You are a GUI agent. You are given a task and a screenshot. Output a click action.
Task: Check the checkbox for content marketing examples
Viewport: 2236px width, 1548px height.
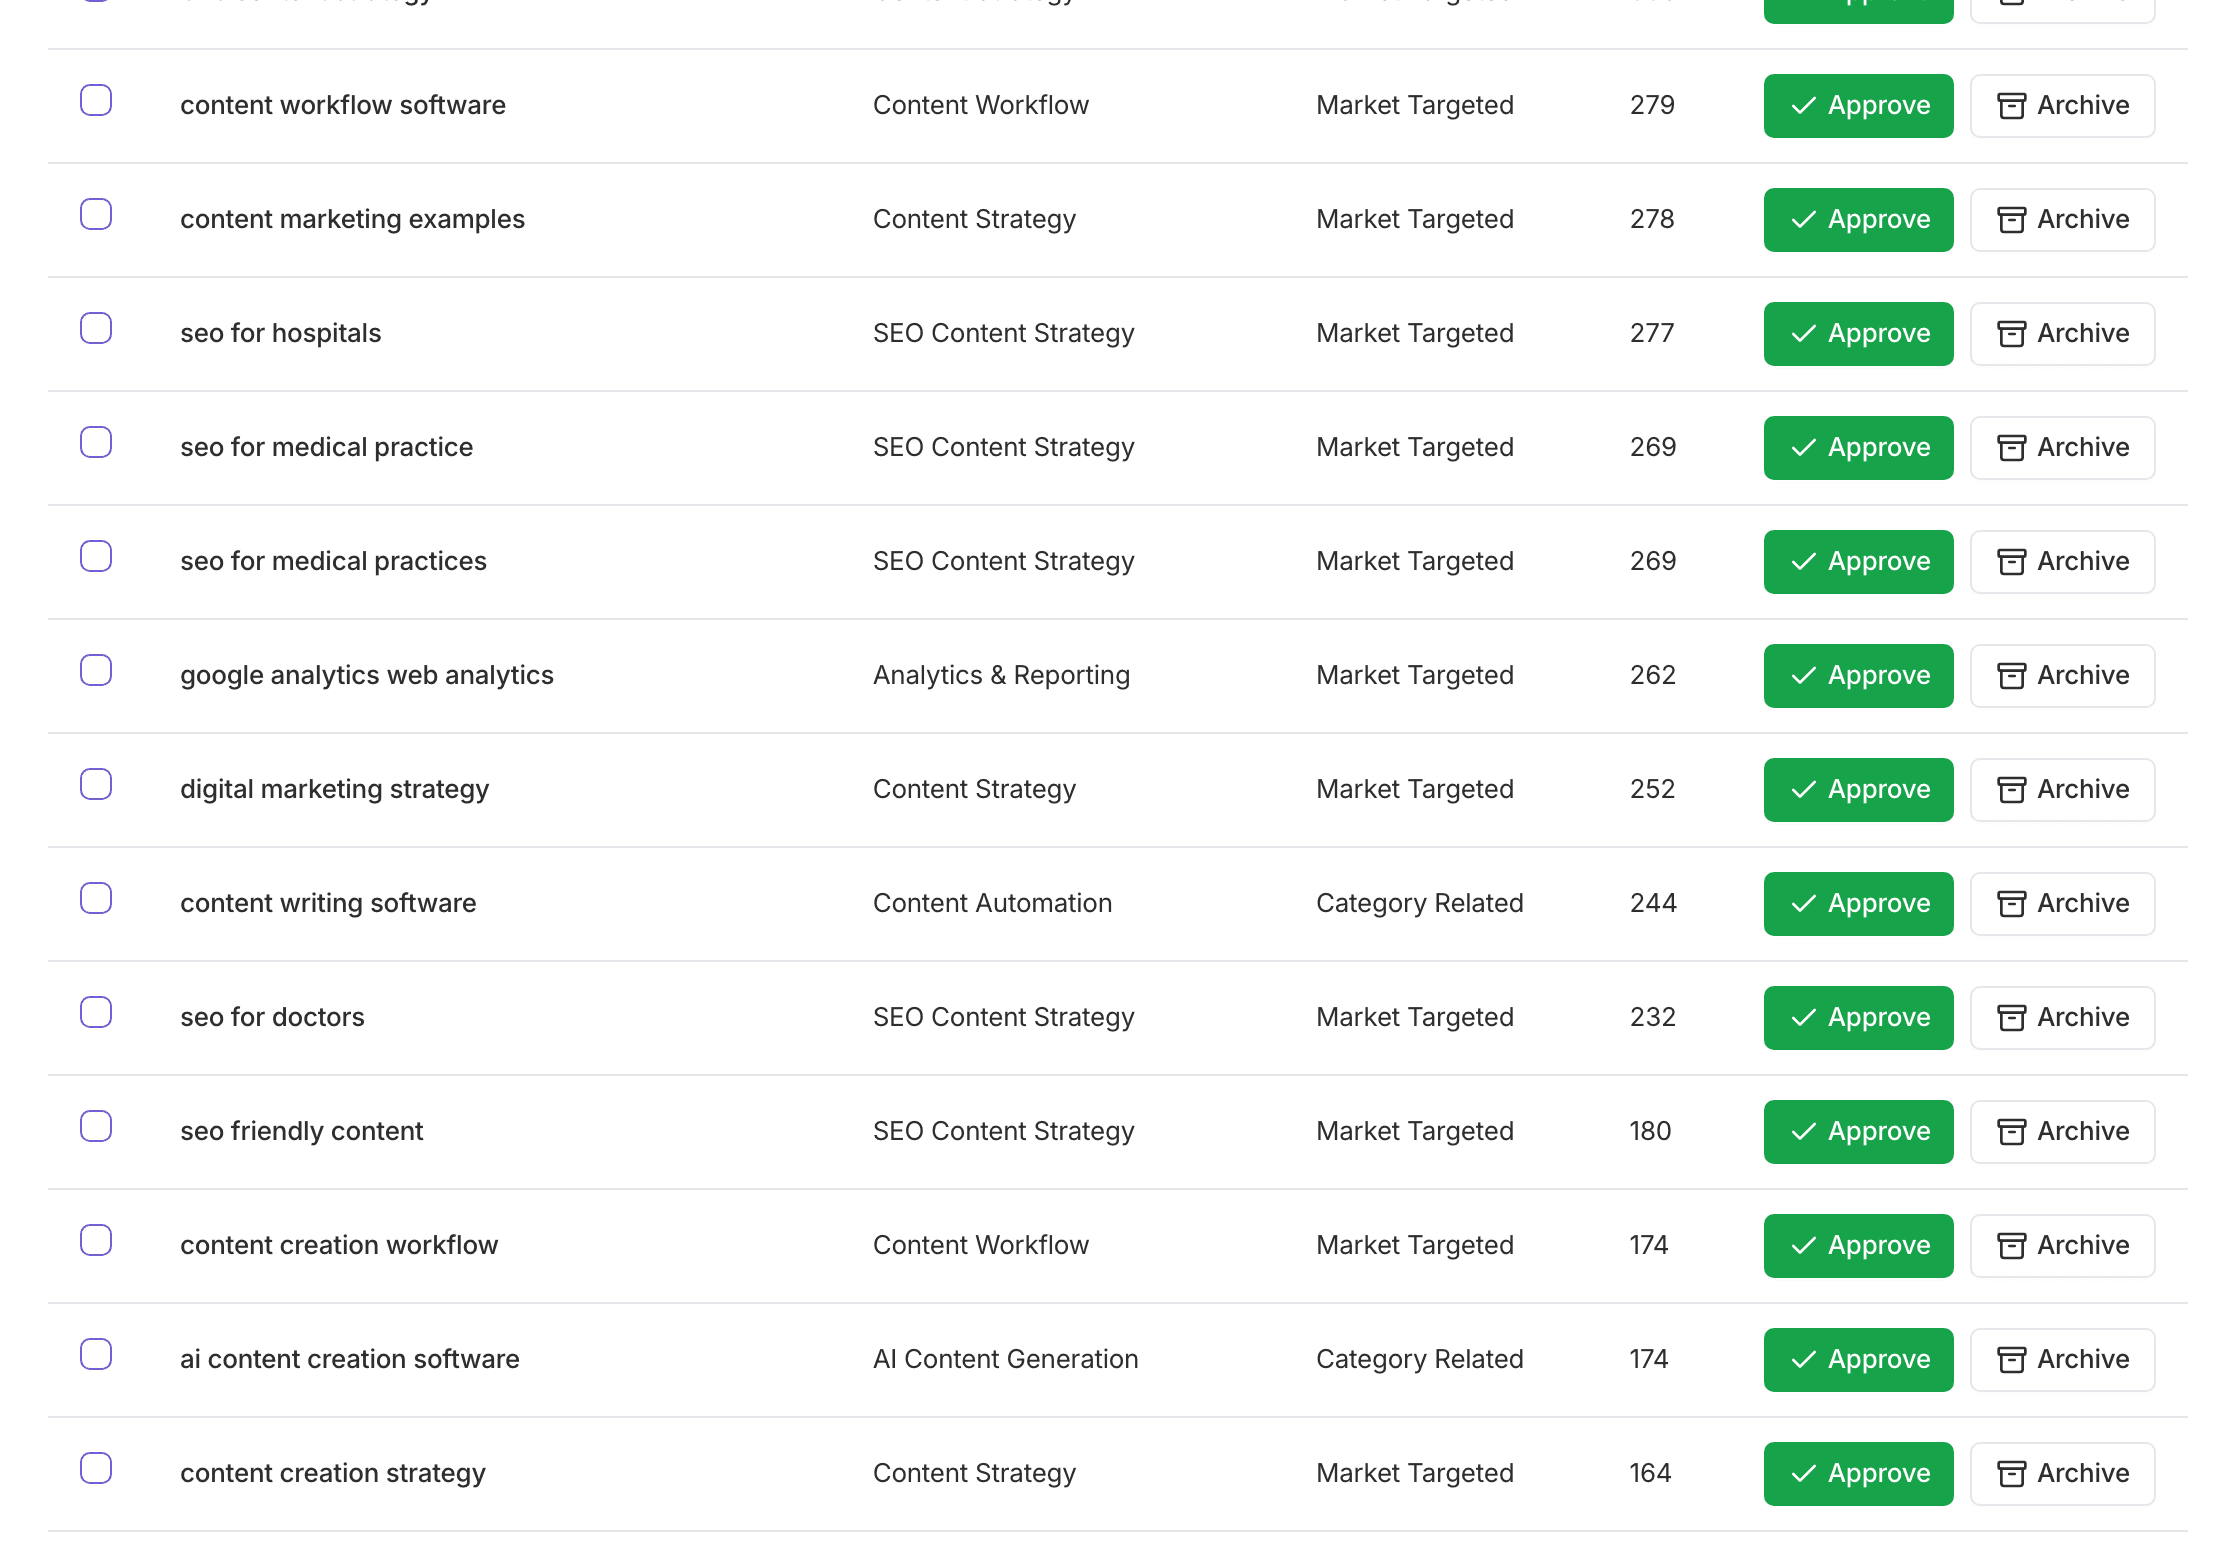tap(95, 213)
